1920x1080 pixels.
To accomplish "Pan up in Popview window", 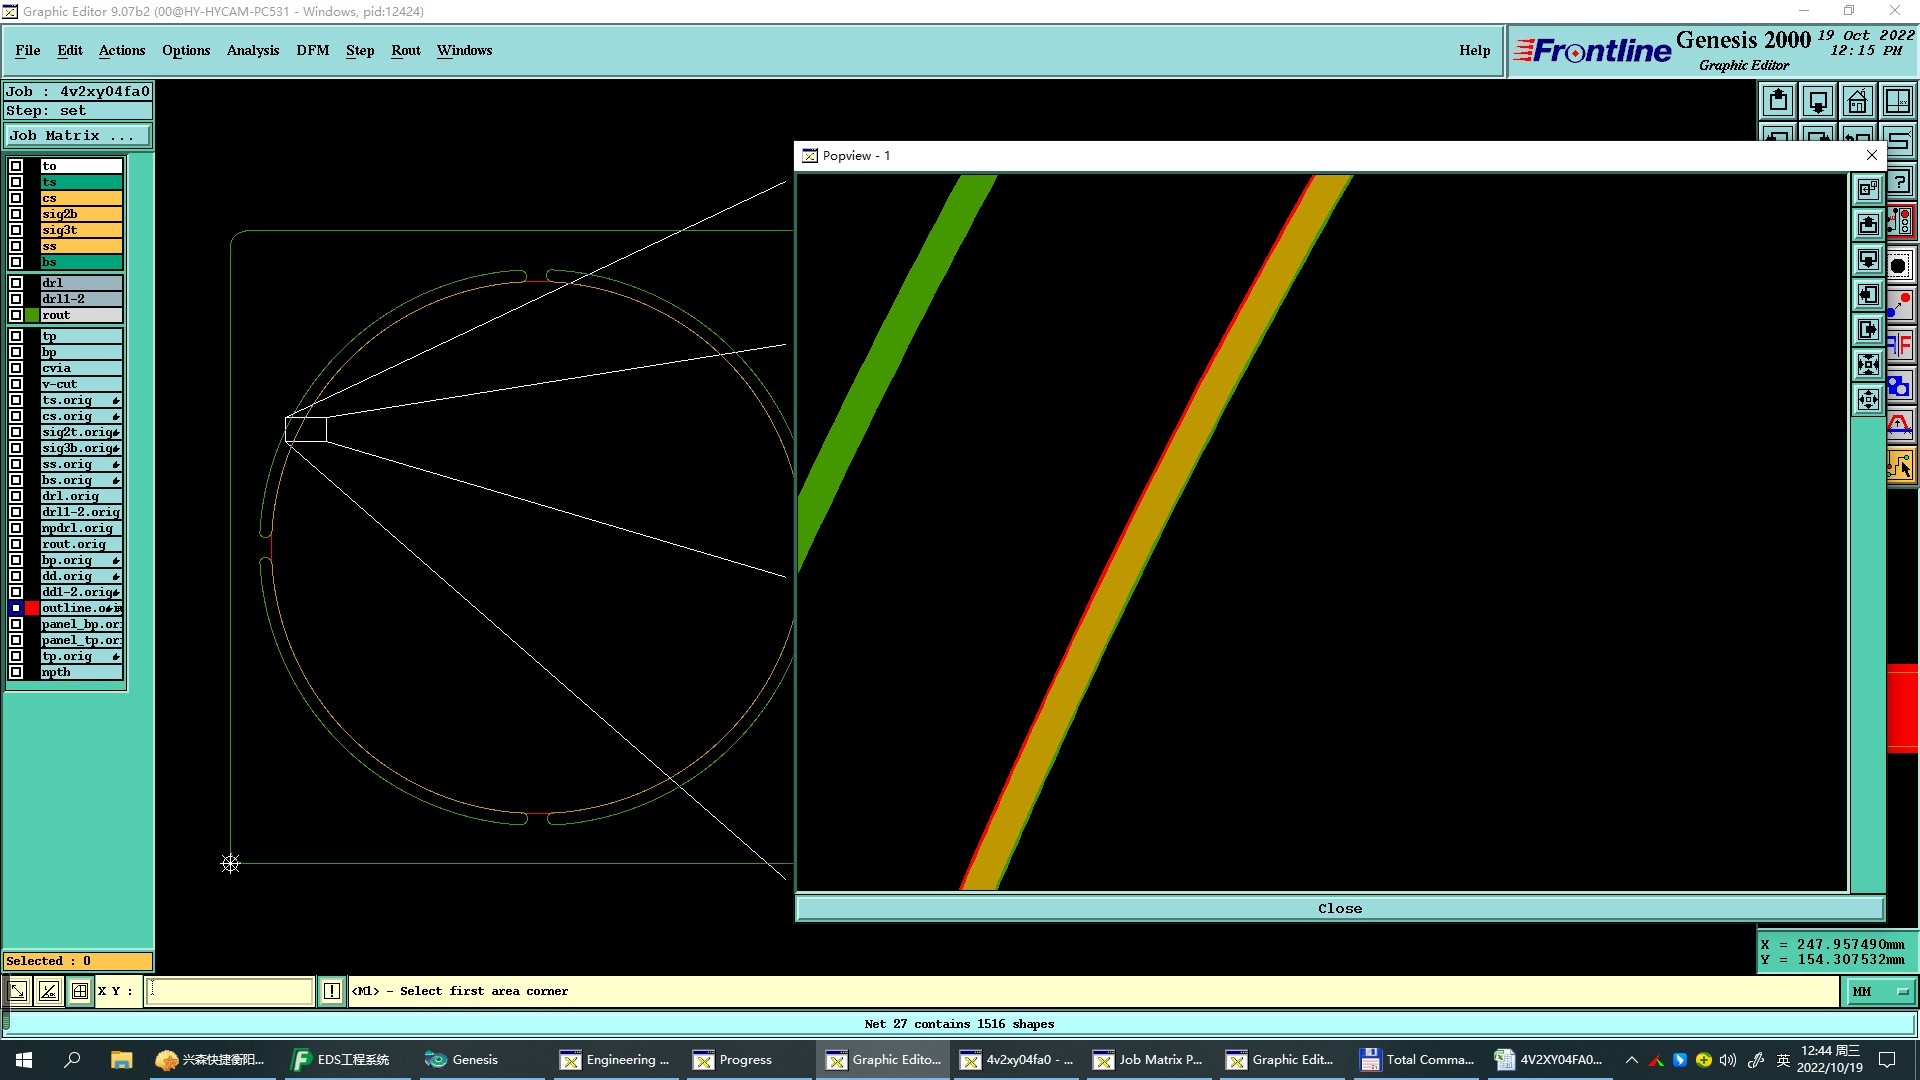I will 1868,225.
